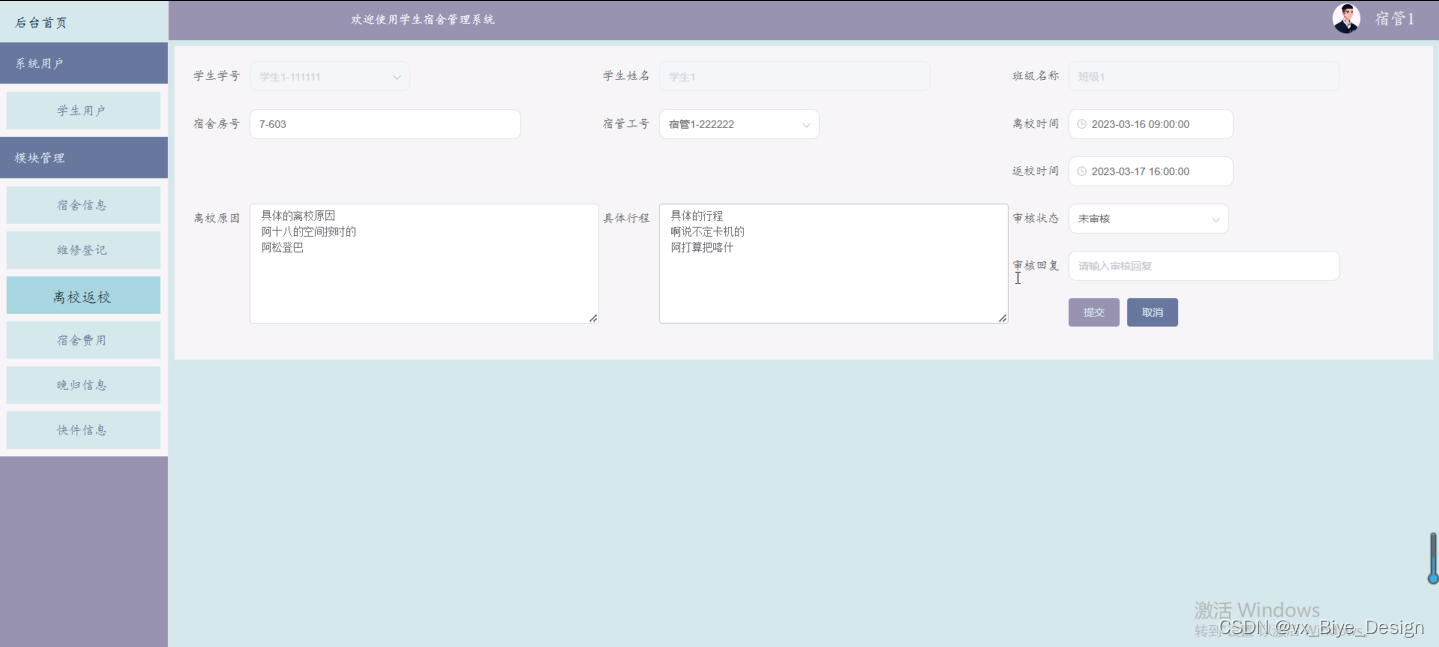1439x647 pixels.
Task: Expand the 宿管工号 dropdown
Action: tap(739, 124)
